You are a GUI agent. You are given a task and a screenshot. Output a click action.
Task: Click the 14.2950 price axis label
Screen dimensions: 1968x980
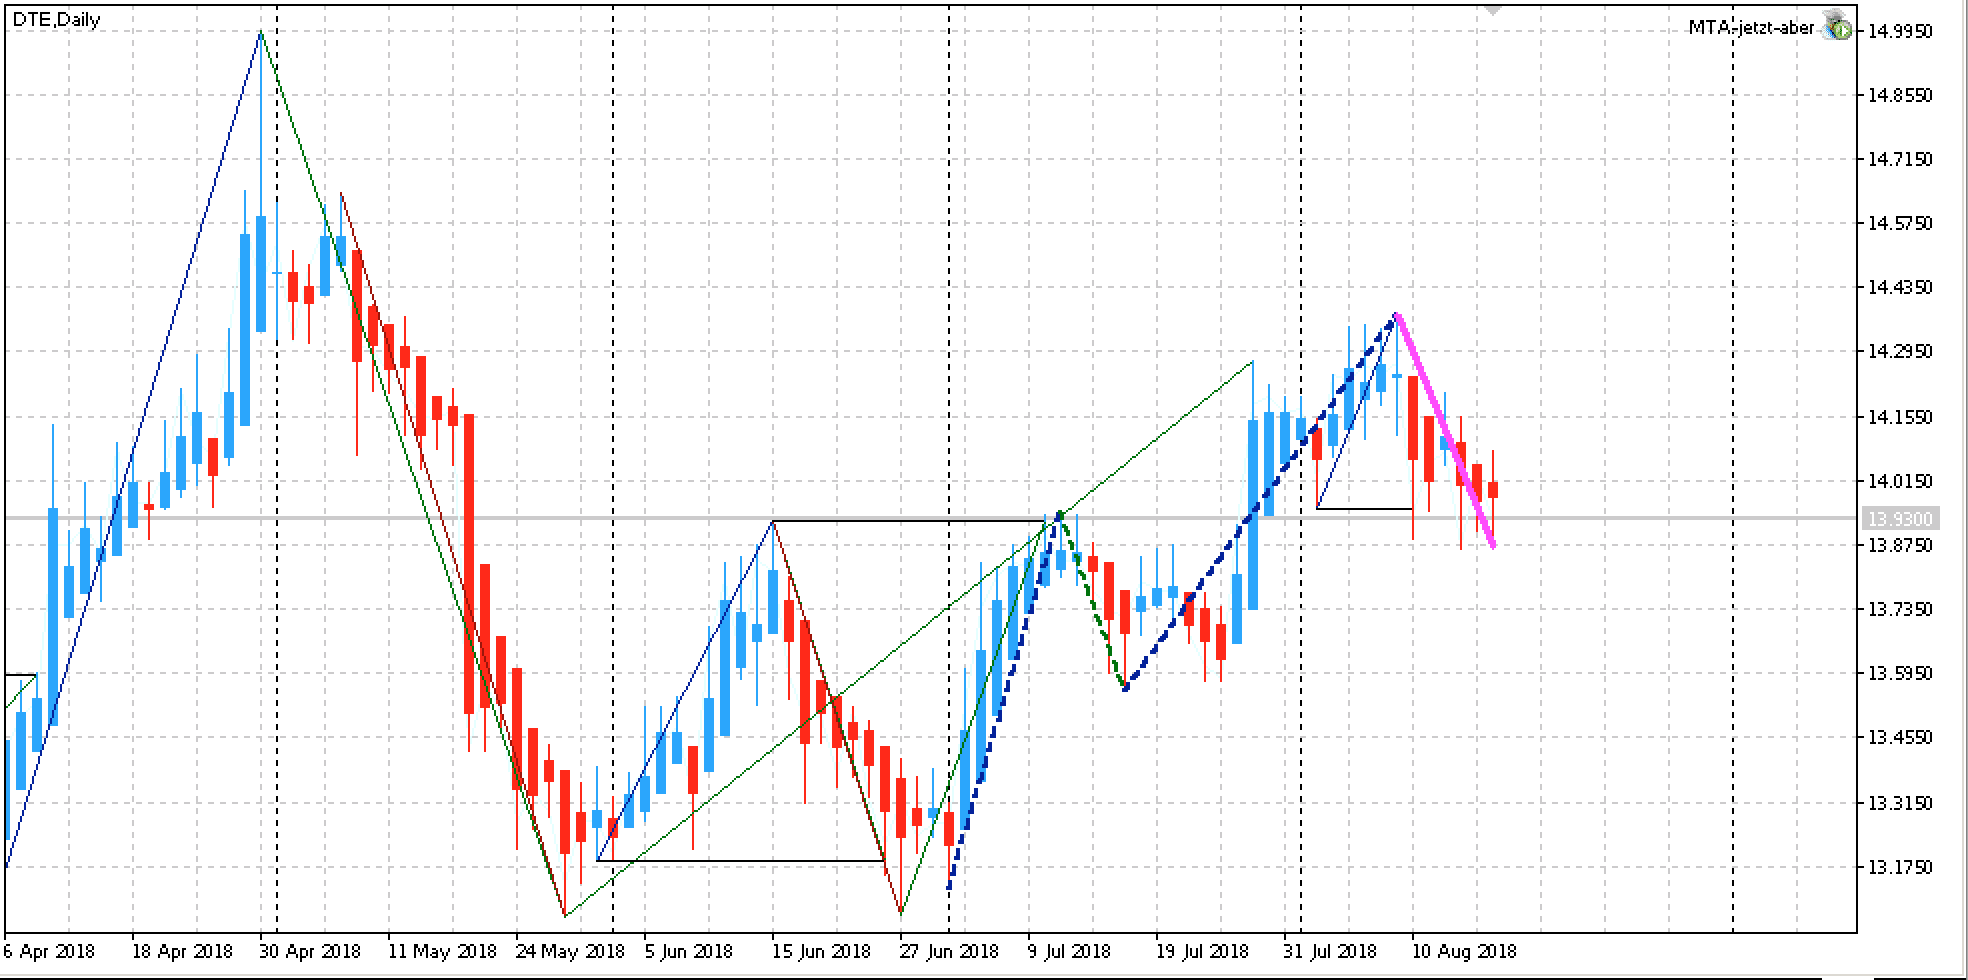(1900, 351)
